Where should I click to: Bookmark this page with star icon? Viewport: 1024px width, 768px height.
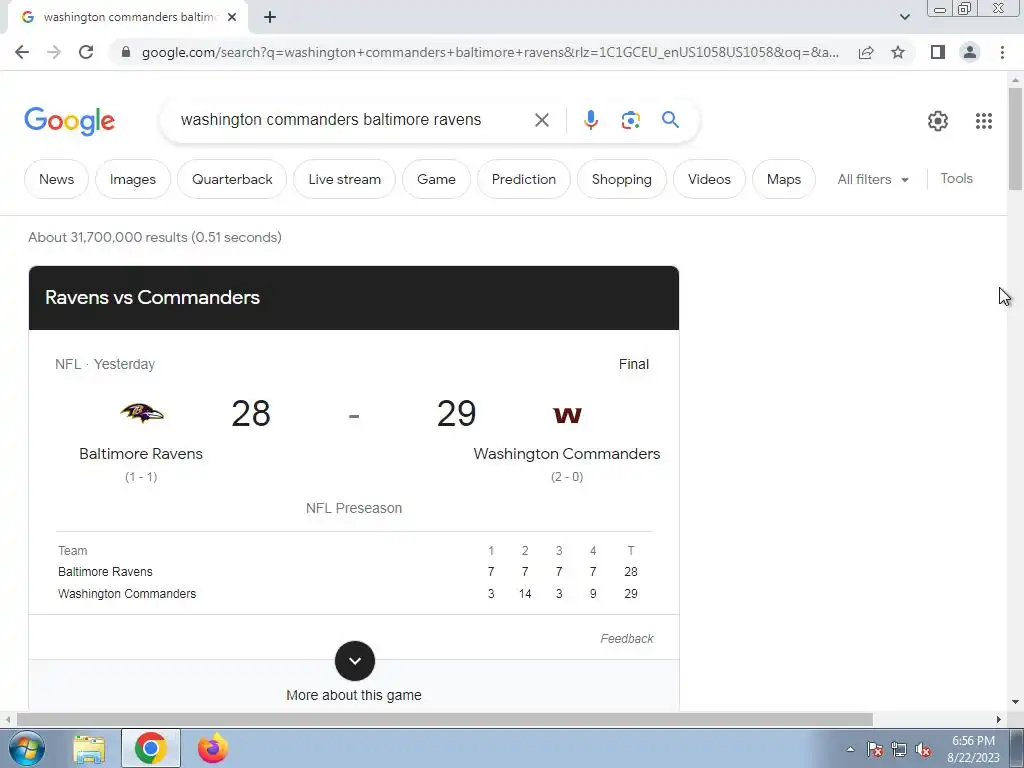[898, 52]
